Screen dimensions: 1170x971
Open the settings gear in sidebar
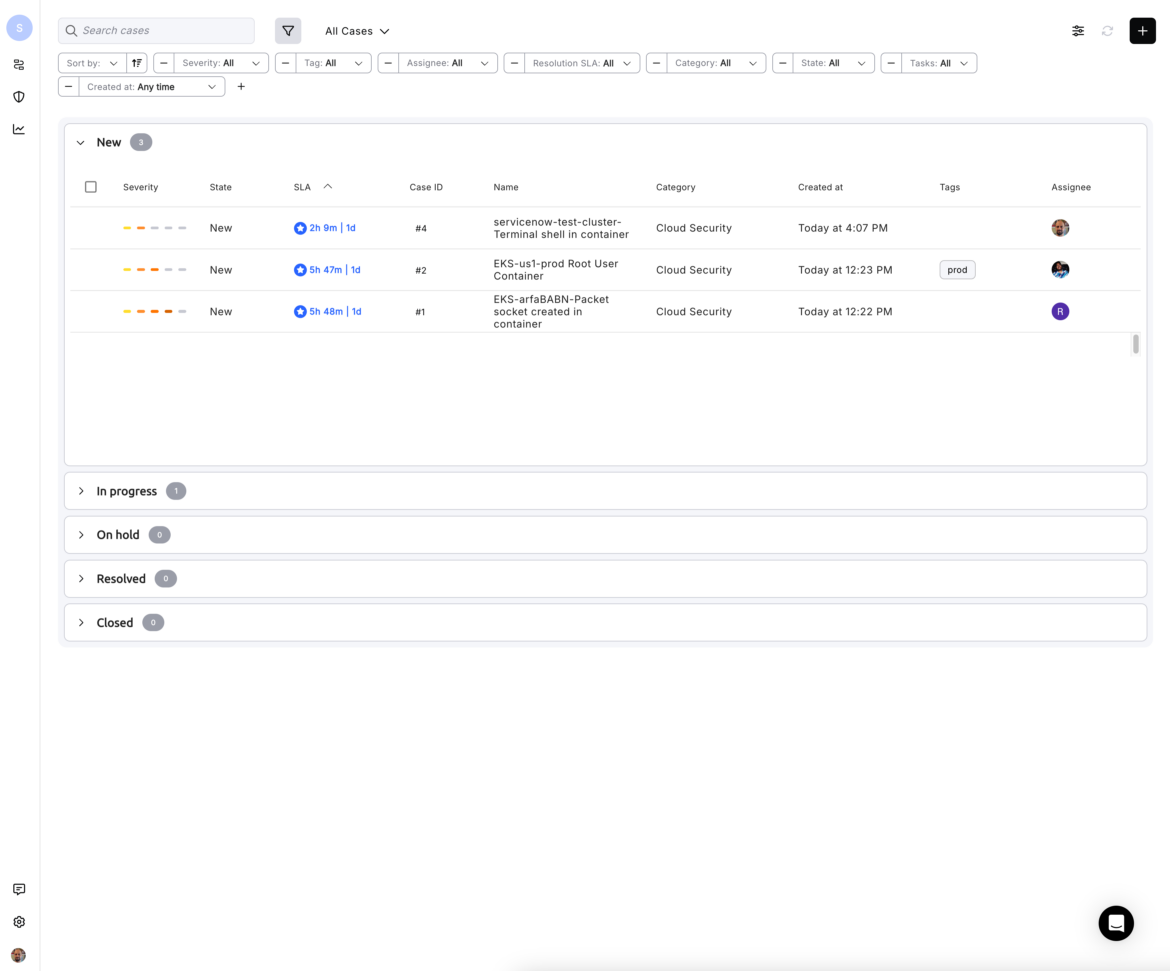click(19, 922)
